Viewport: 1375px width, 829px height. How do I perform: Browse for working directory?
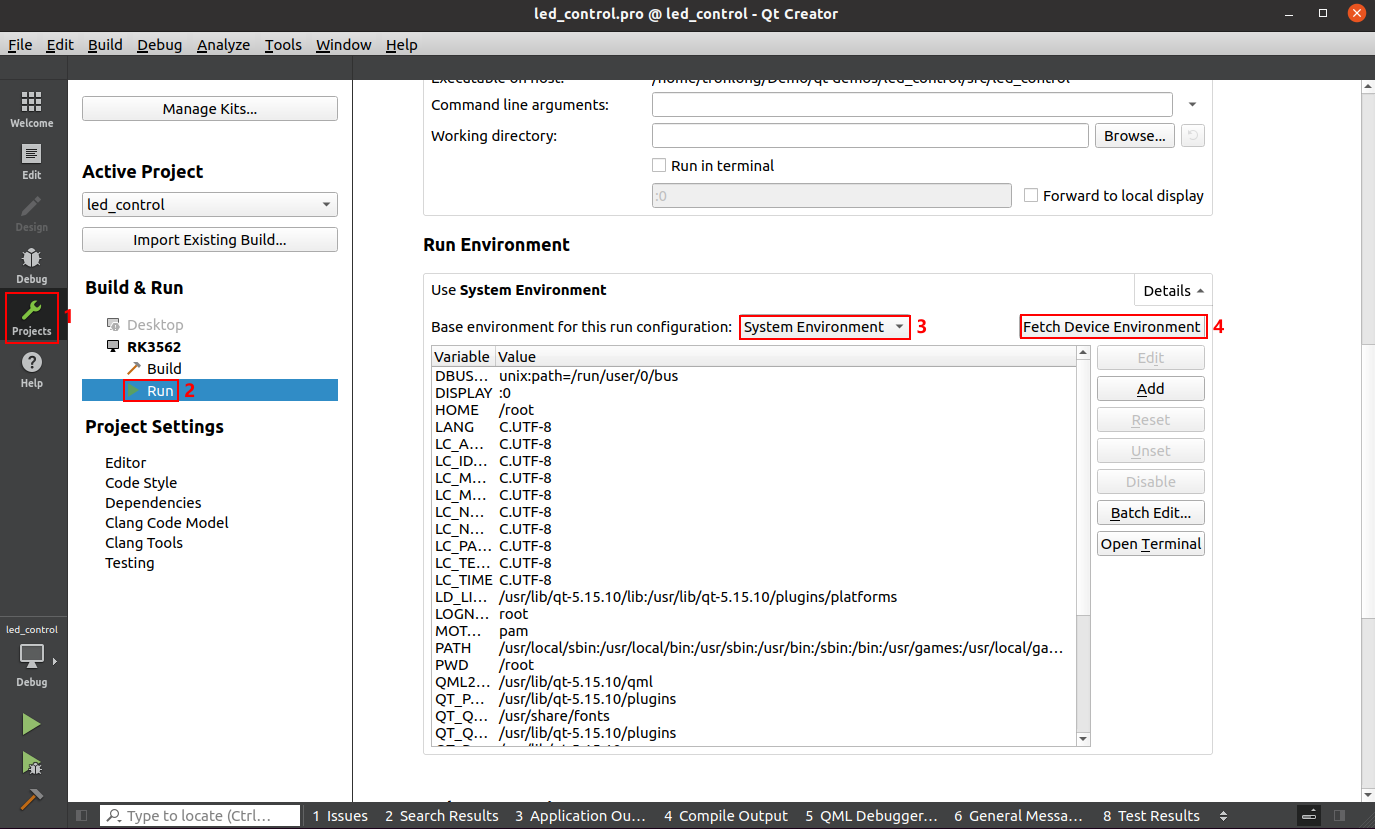[1135, 136]
